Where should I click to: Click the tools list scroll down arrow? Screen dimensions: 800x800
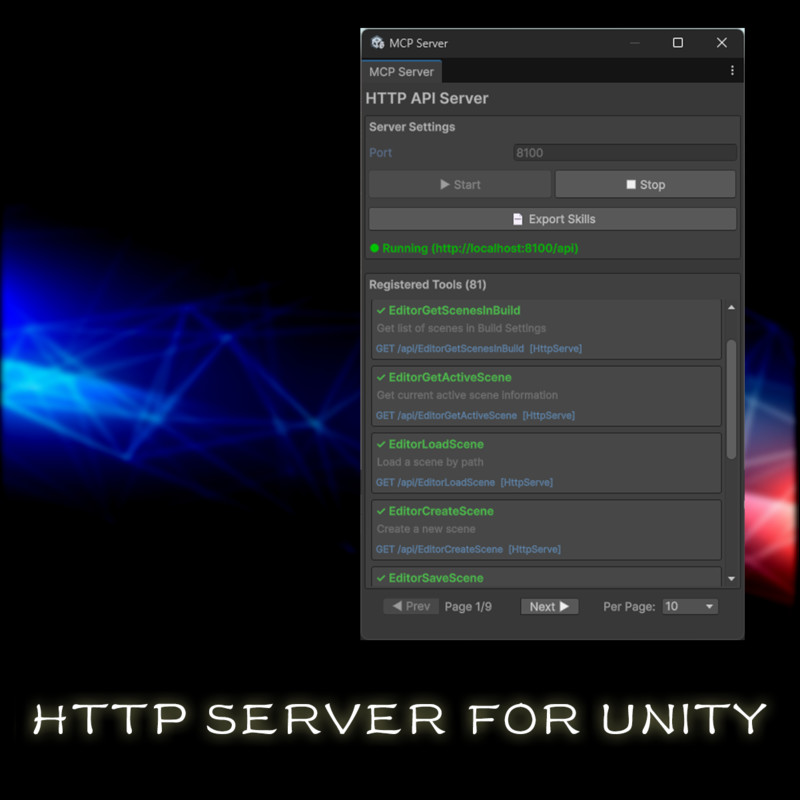point(731,579)
